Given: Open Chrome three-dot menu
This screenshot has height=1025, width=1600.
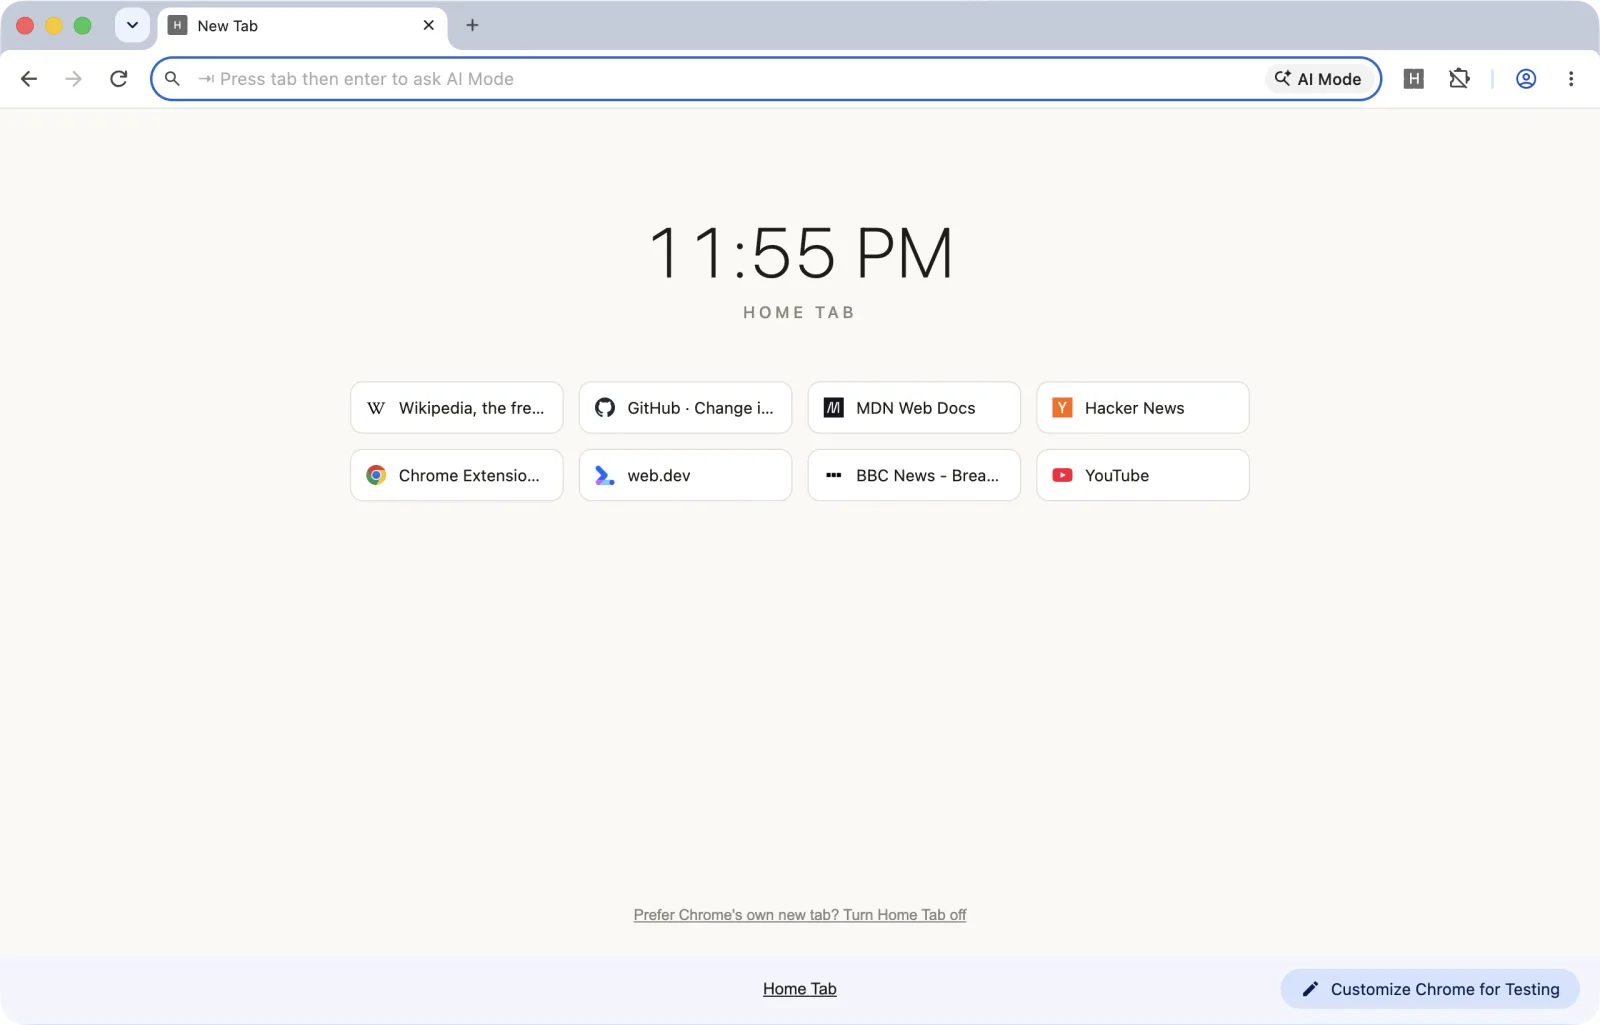Looking at the screenshot, I should [x=1571, y=79].
